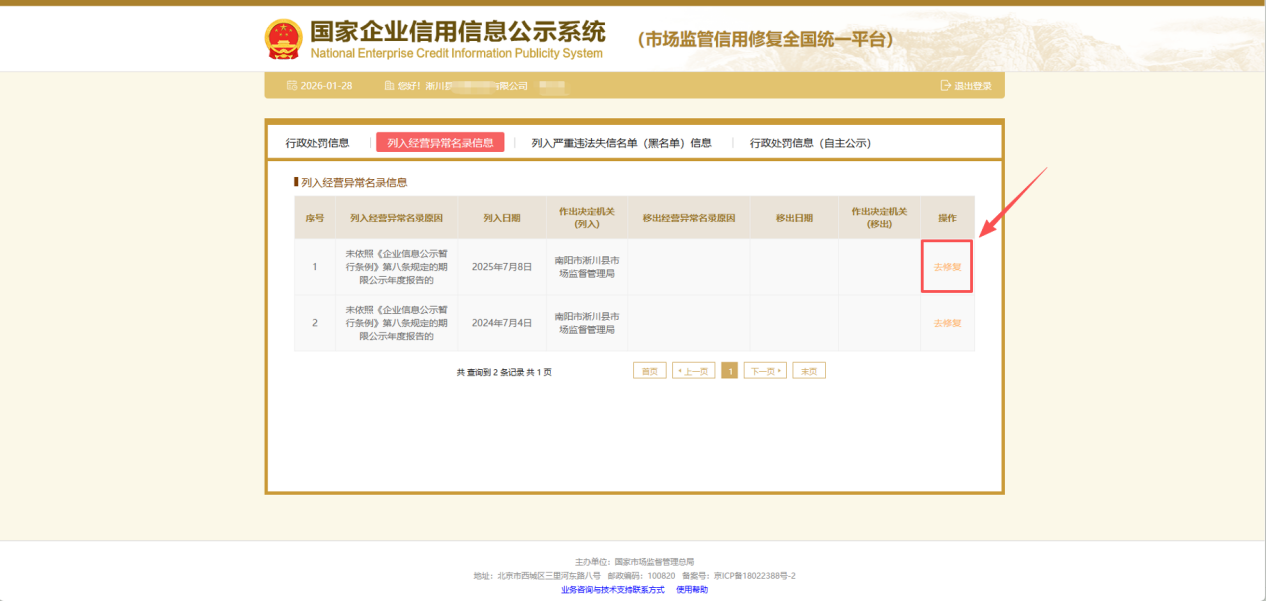Go to first page with 首页

649,371
